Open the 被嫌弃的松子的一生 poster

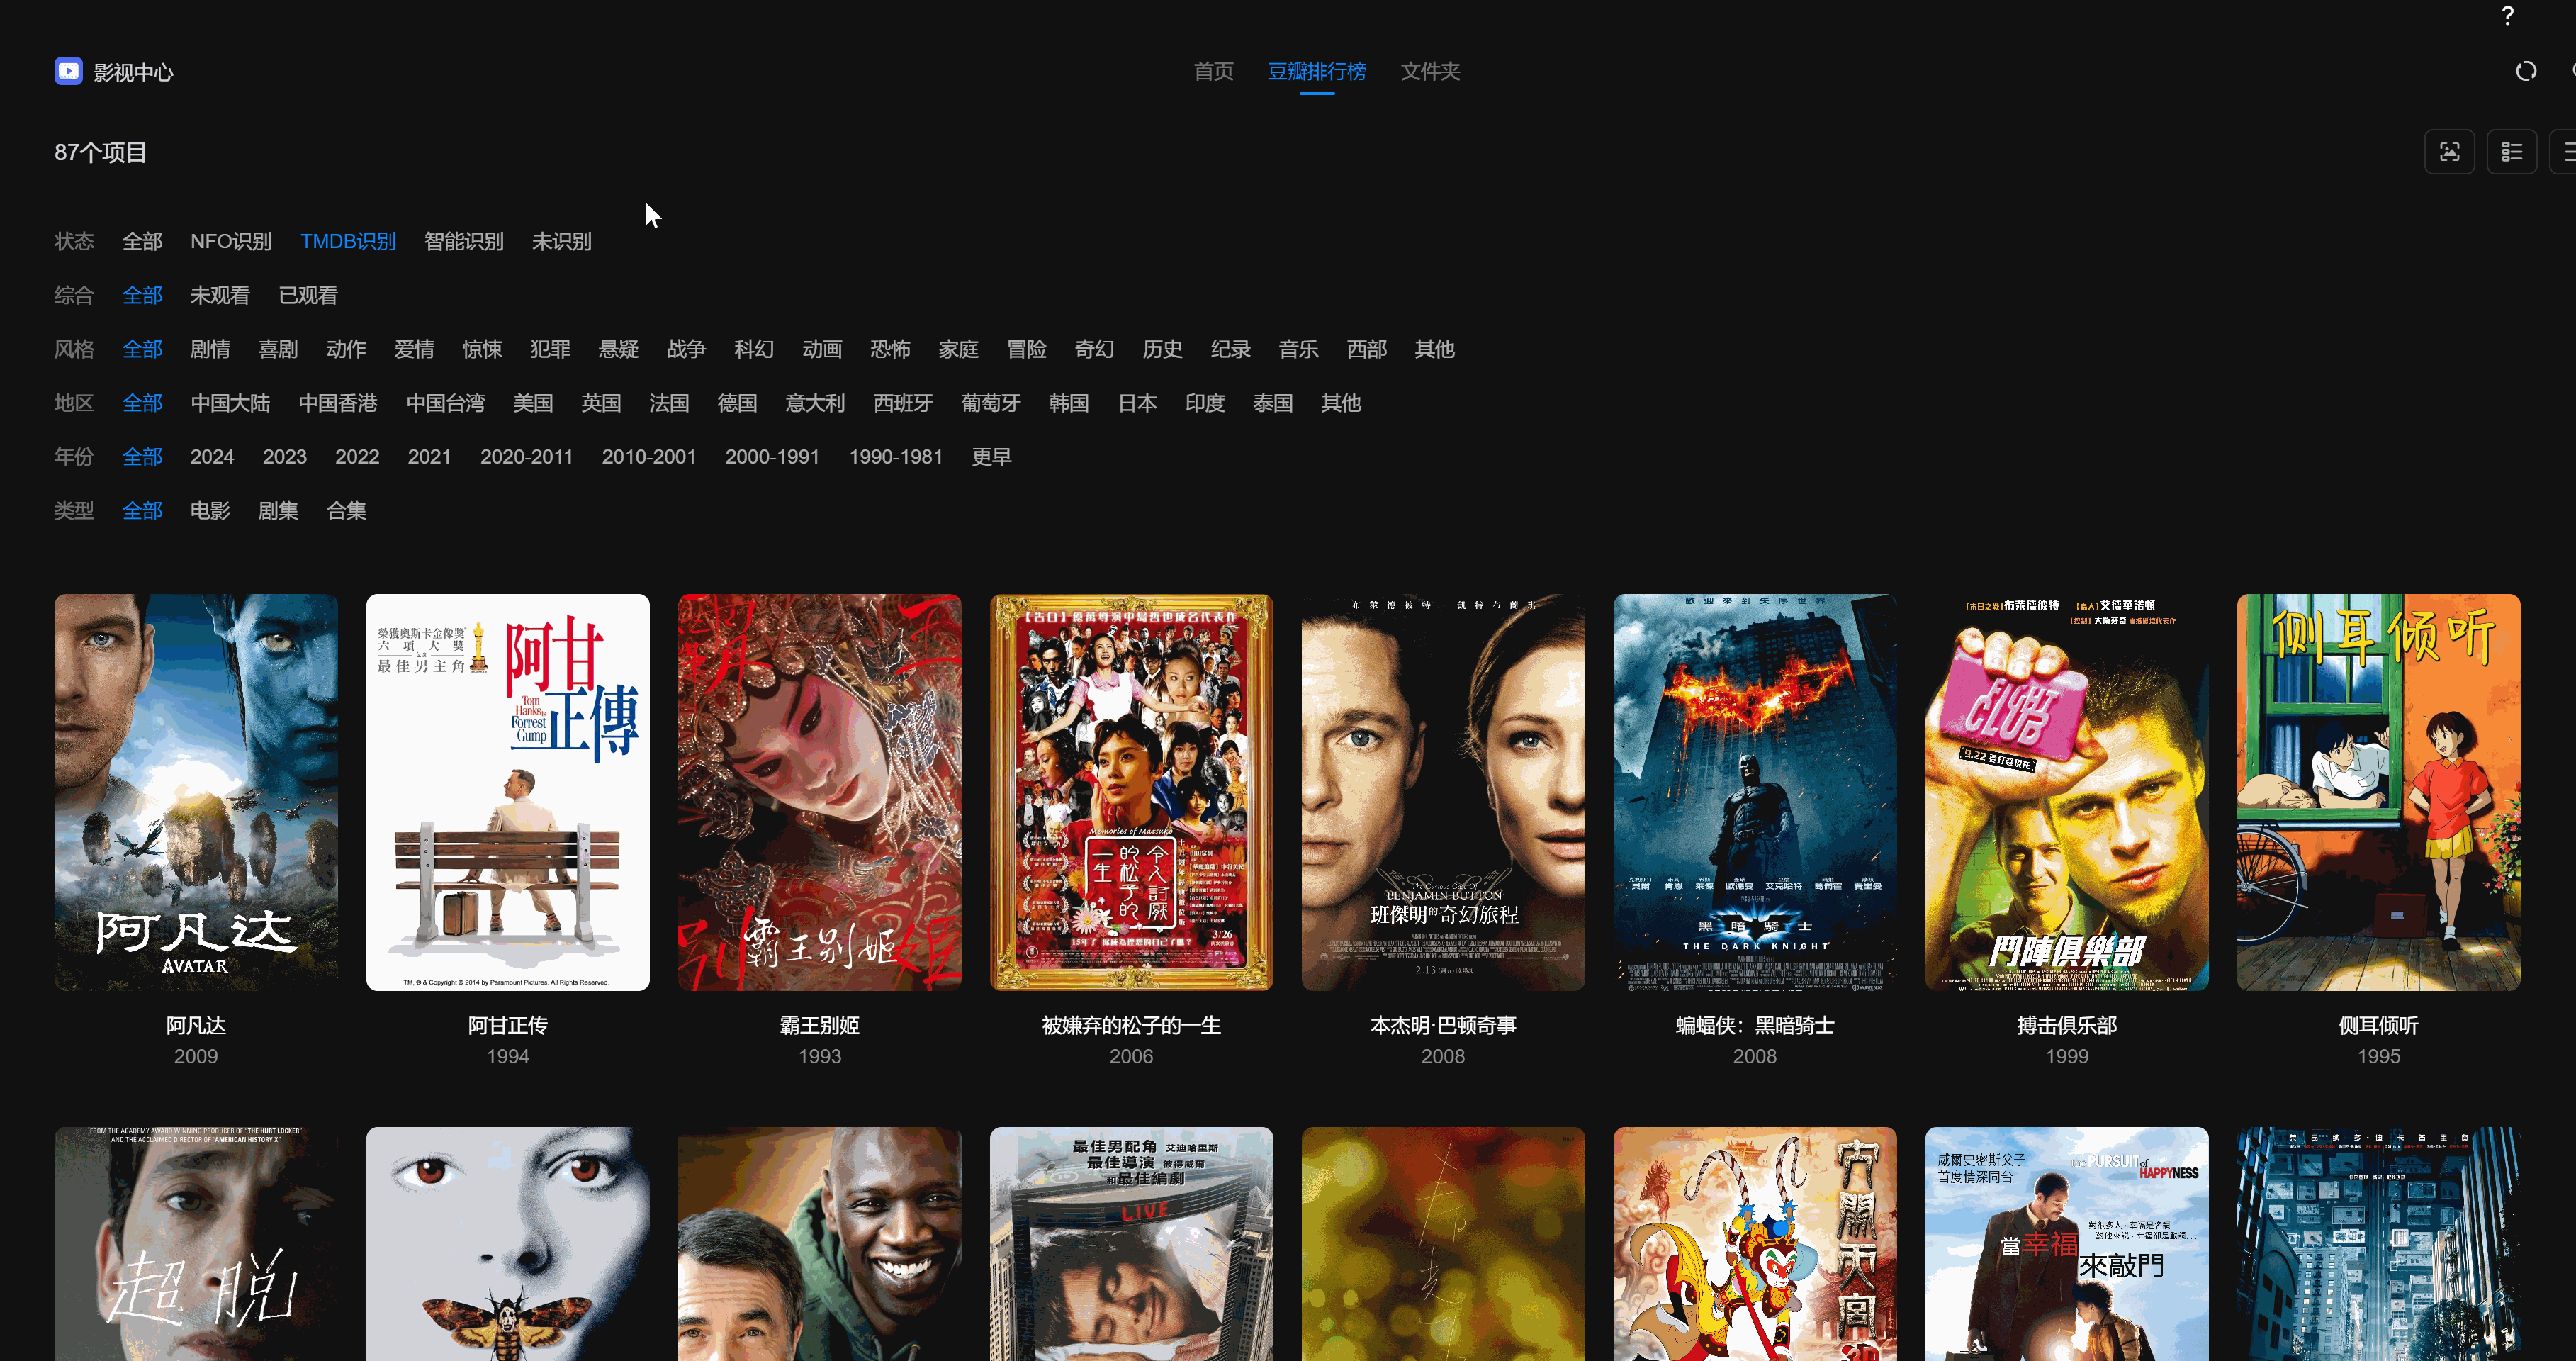1132,792
